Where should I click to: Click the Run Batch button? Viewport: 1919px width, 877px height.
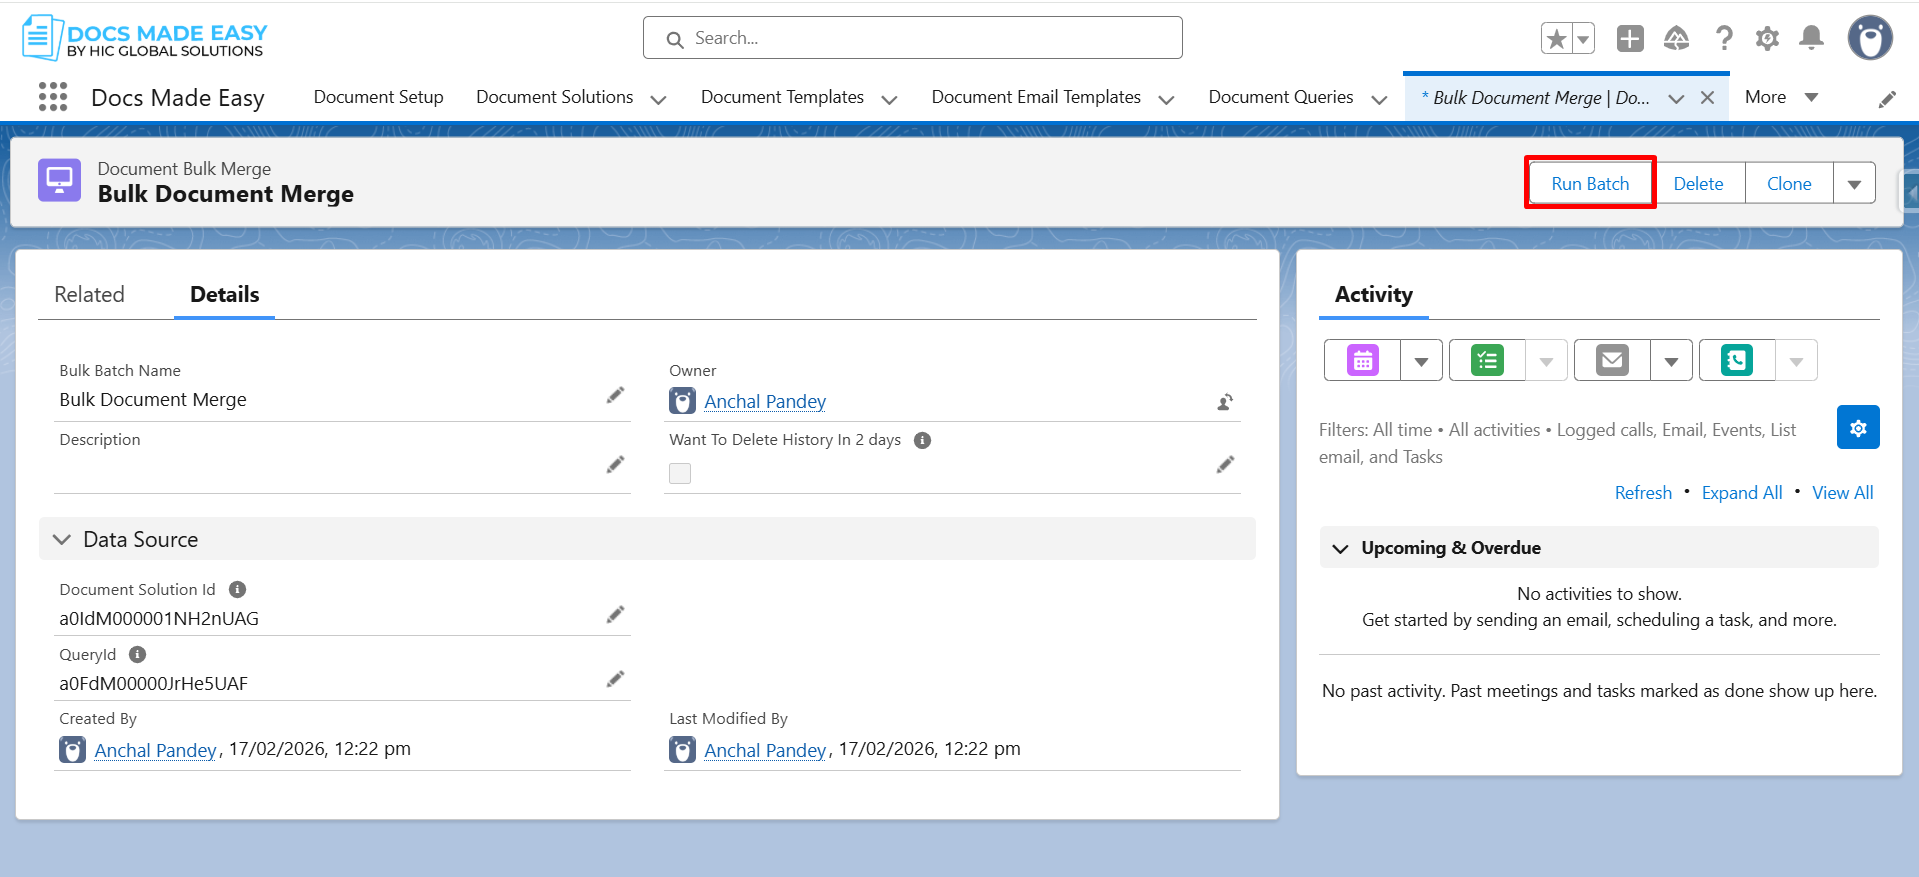pos(1590,184)
